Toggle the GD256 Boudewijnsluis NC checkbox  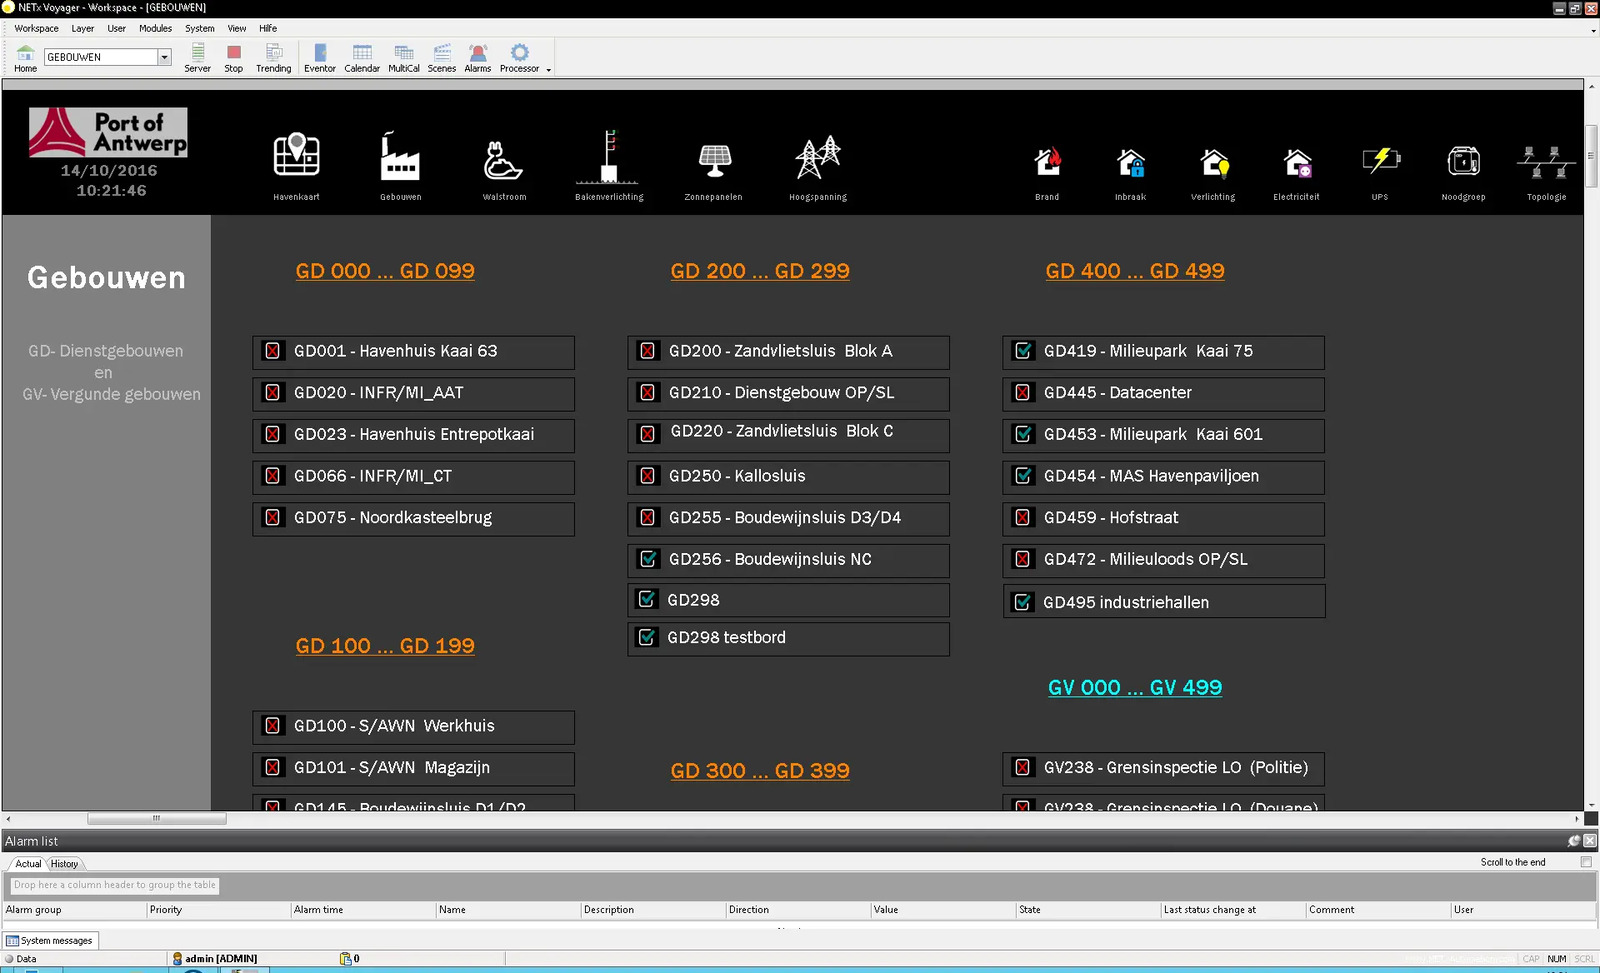[x=648, y=559]
